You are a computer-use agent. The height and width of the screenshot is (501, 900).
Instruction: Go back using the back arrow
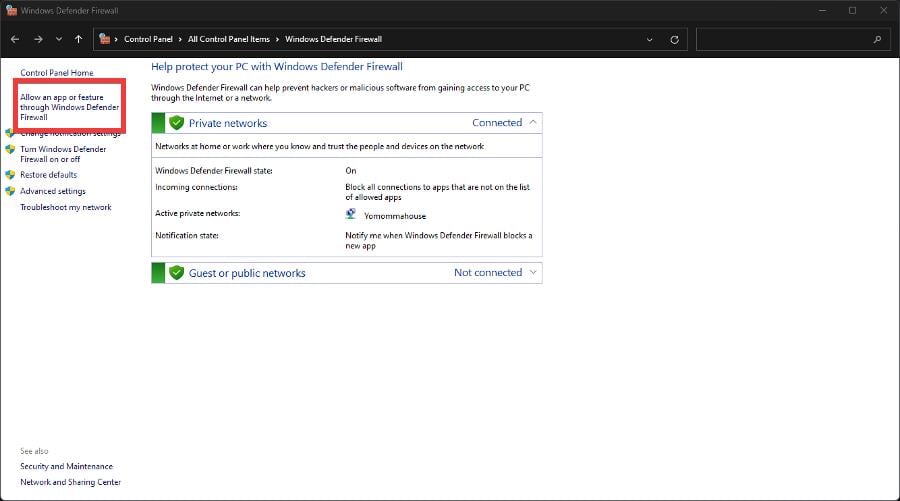pos(15,39)
